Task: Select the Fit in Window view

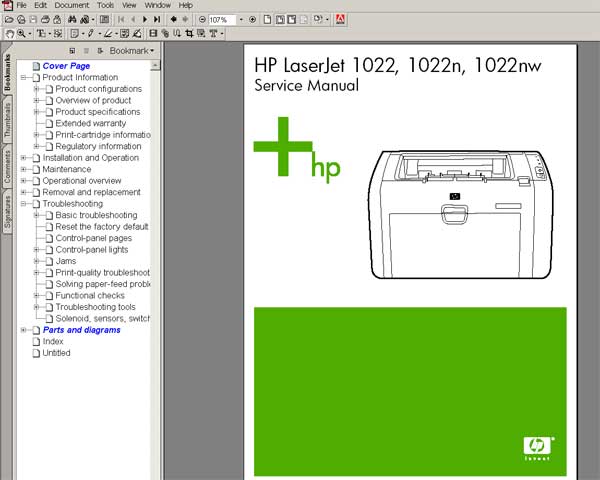Action: (280, 20)
